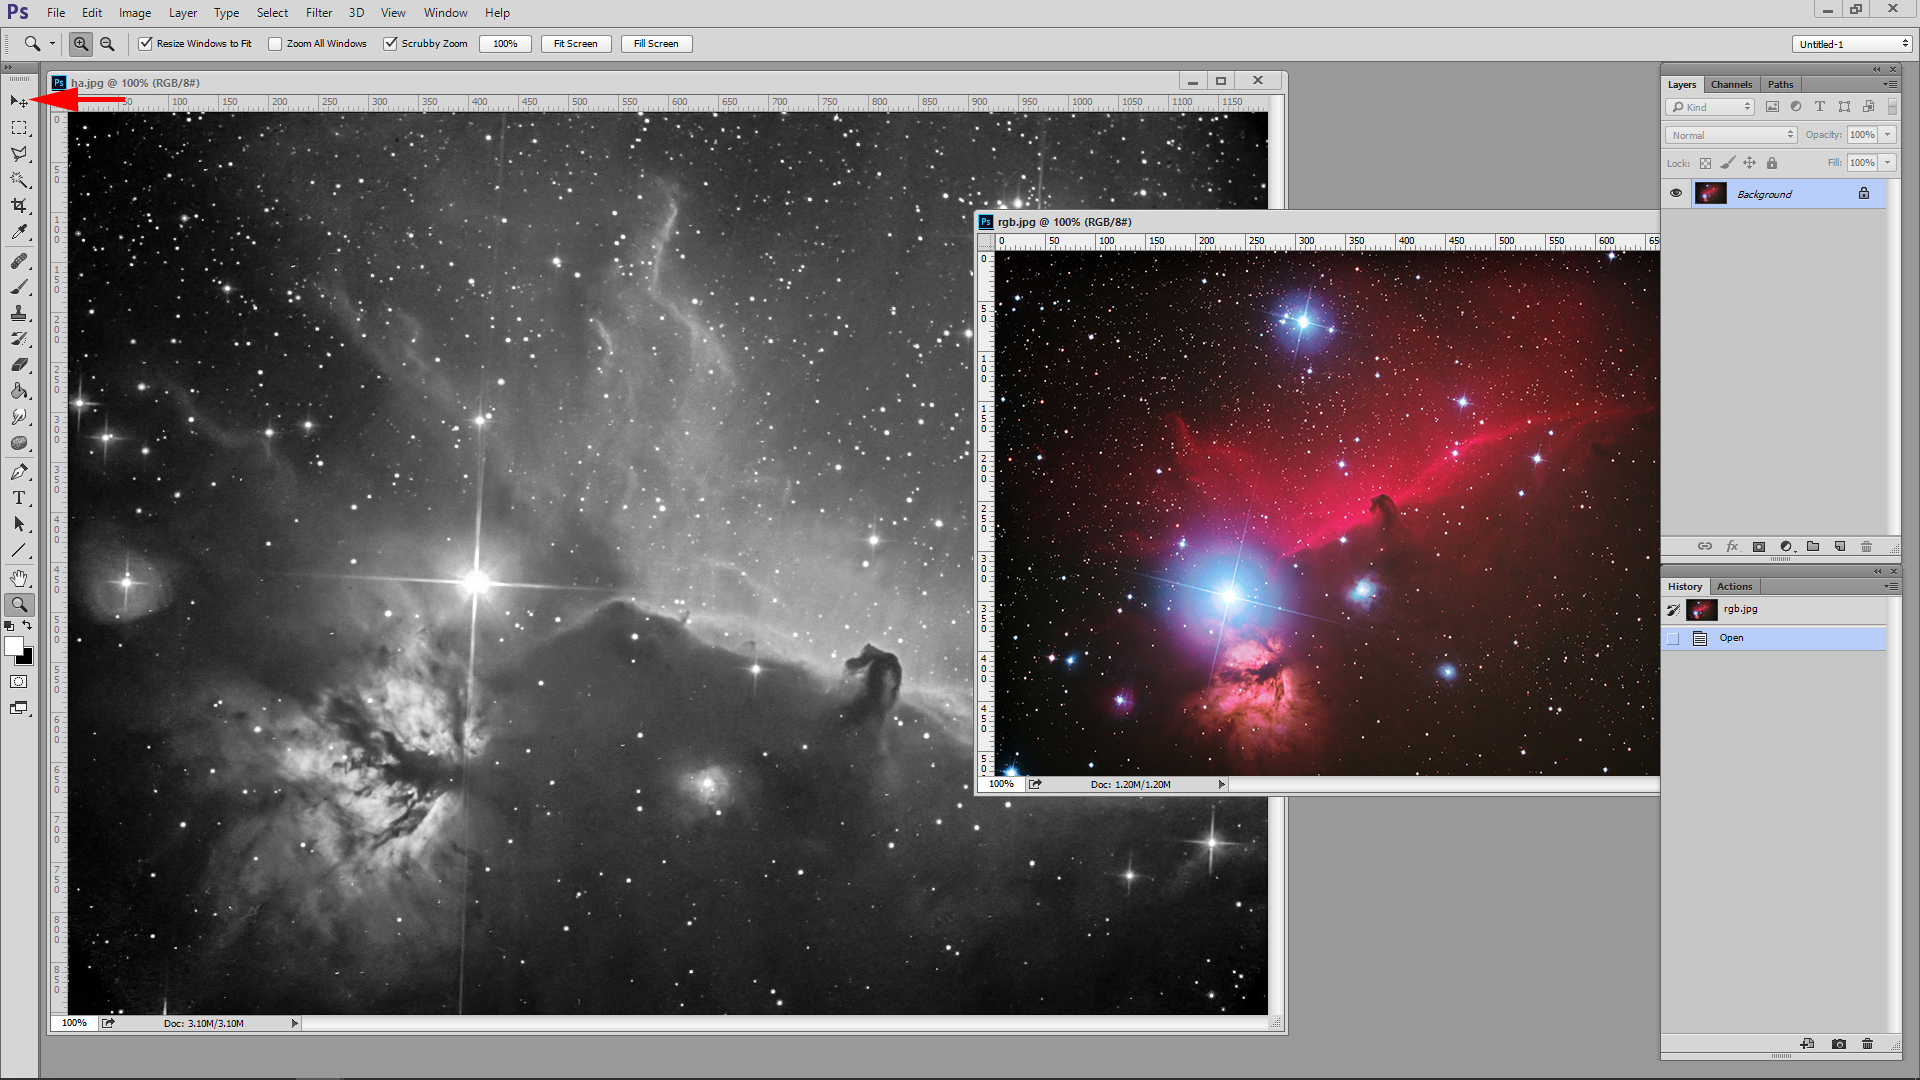
Task: Select the Hand tool
Action: [x=19, y=578]
